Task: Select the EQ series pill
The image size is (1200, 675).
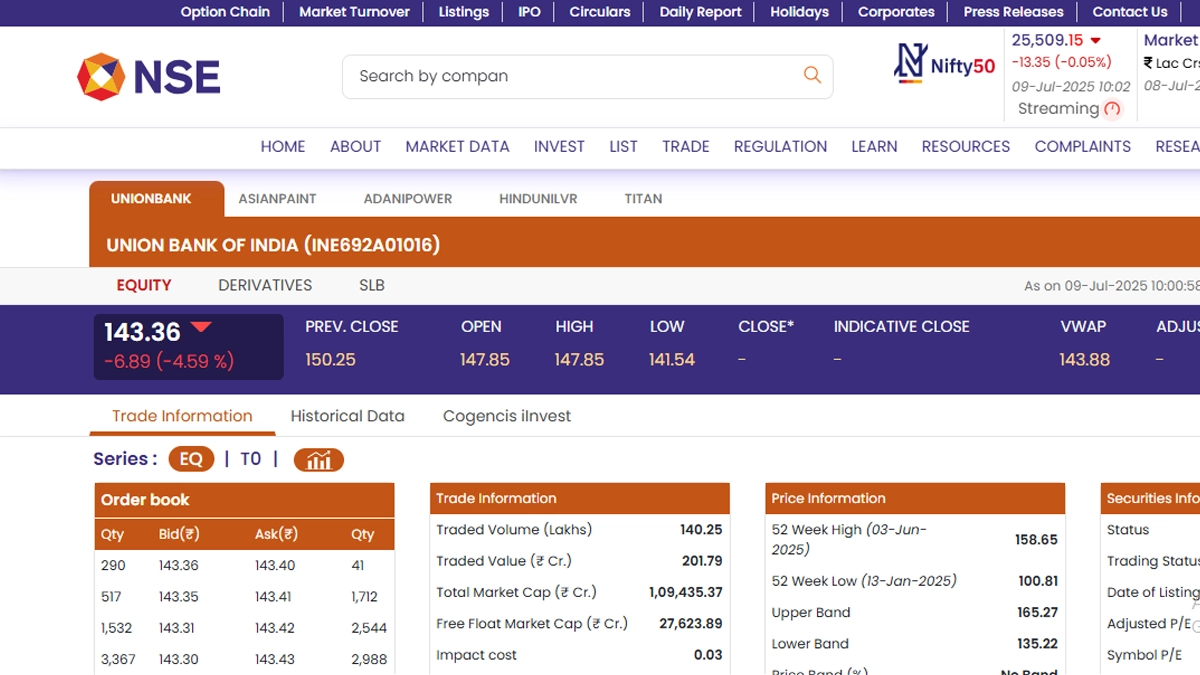Action: point(191,459)
